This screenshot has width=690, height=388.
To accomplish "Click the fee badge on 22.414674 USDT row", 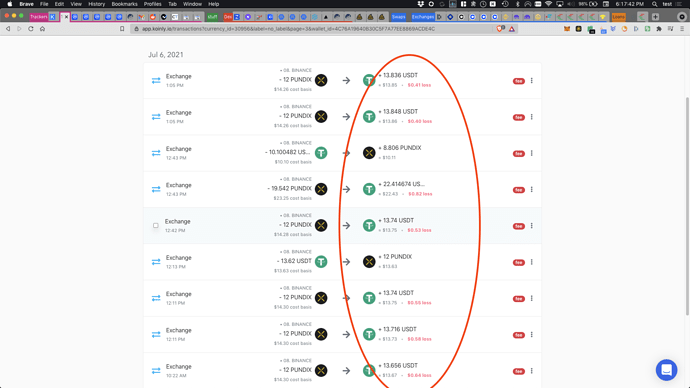I will coord(518,190).
